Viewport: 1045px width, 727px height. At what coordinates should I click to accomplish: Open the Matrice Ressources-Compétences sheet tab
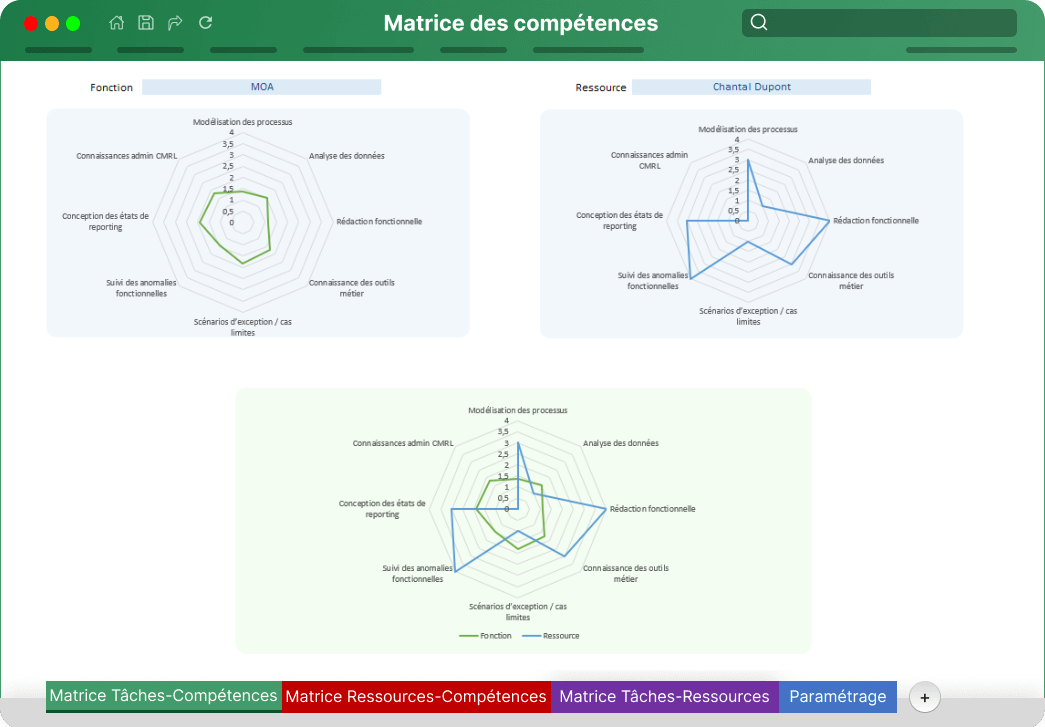(x=416, y=697)
